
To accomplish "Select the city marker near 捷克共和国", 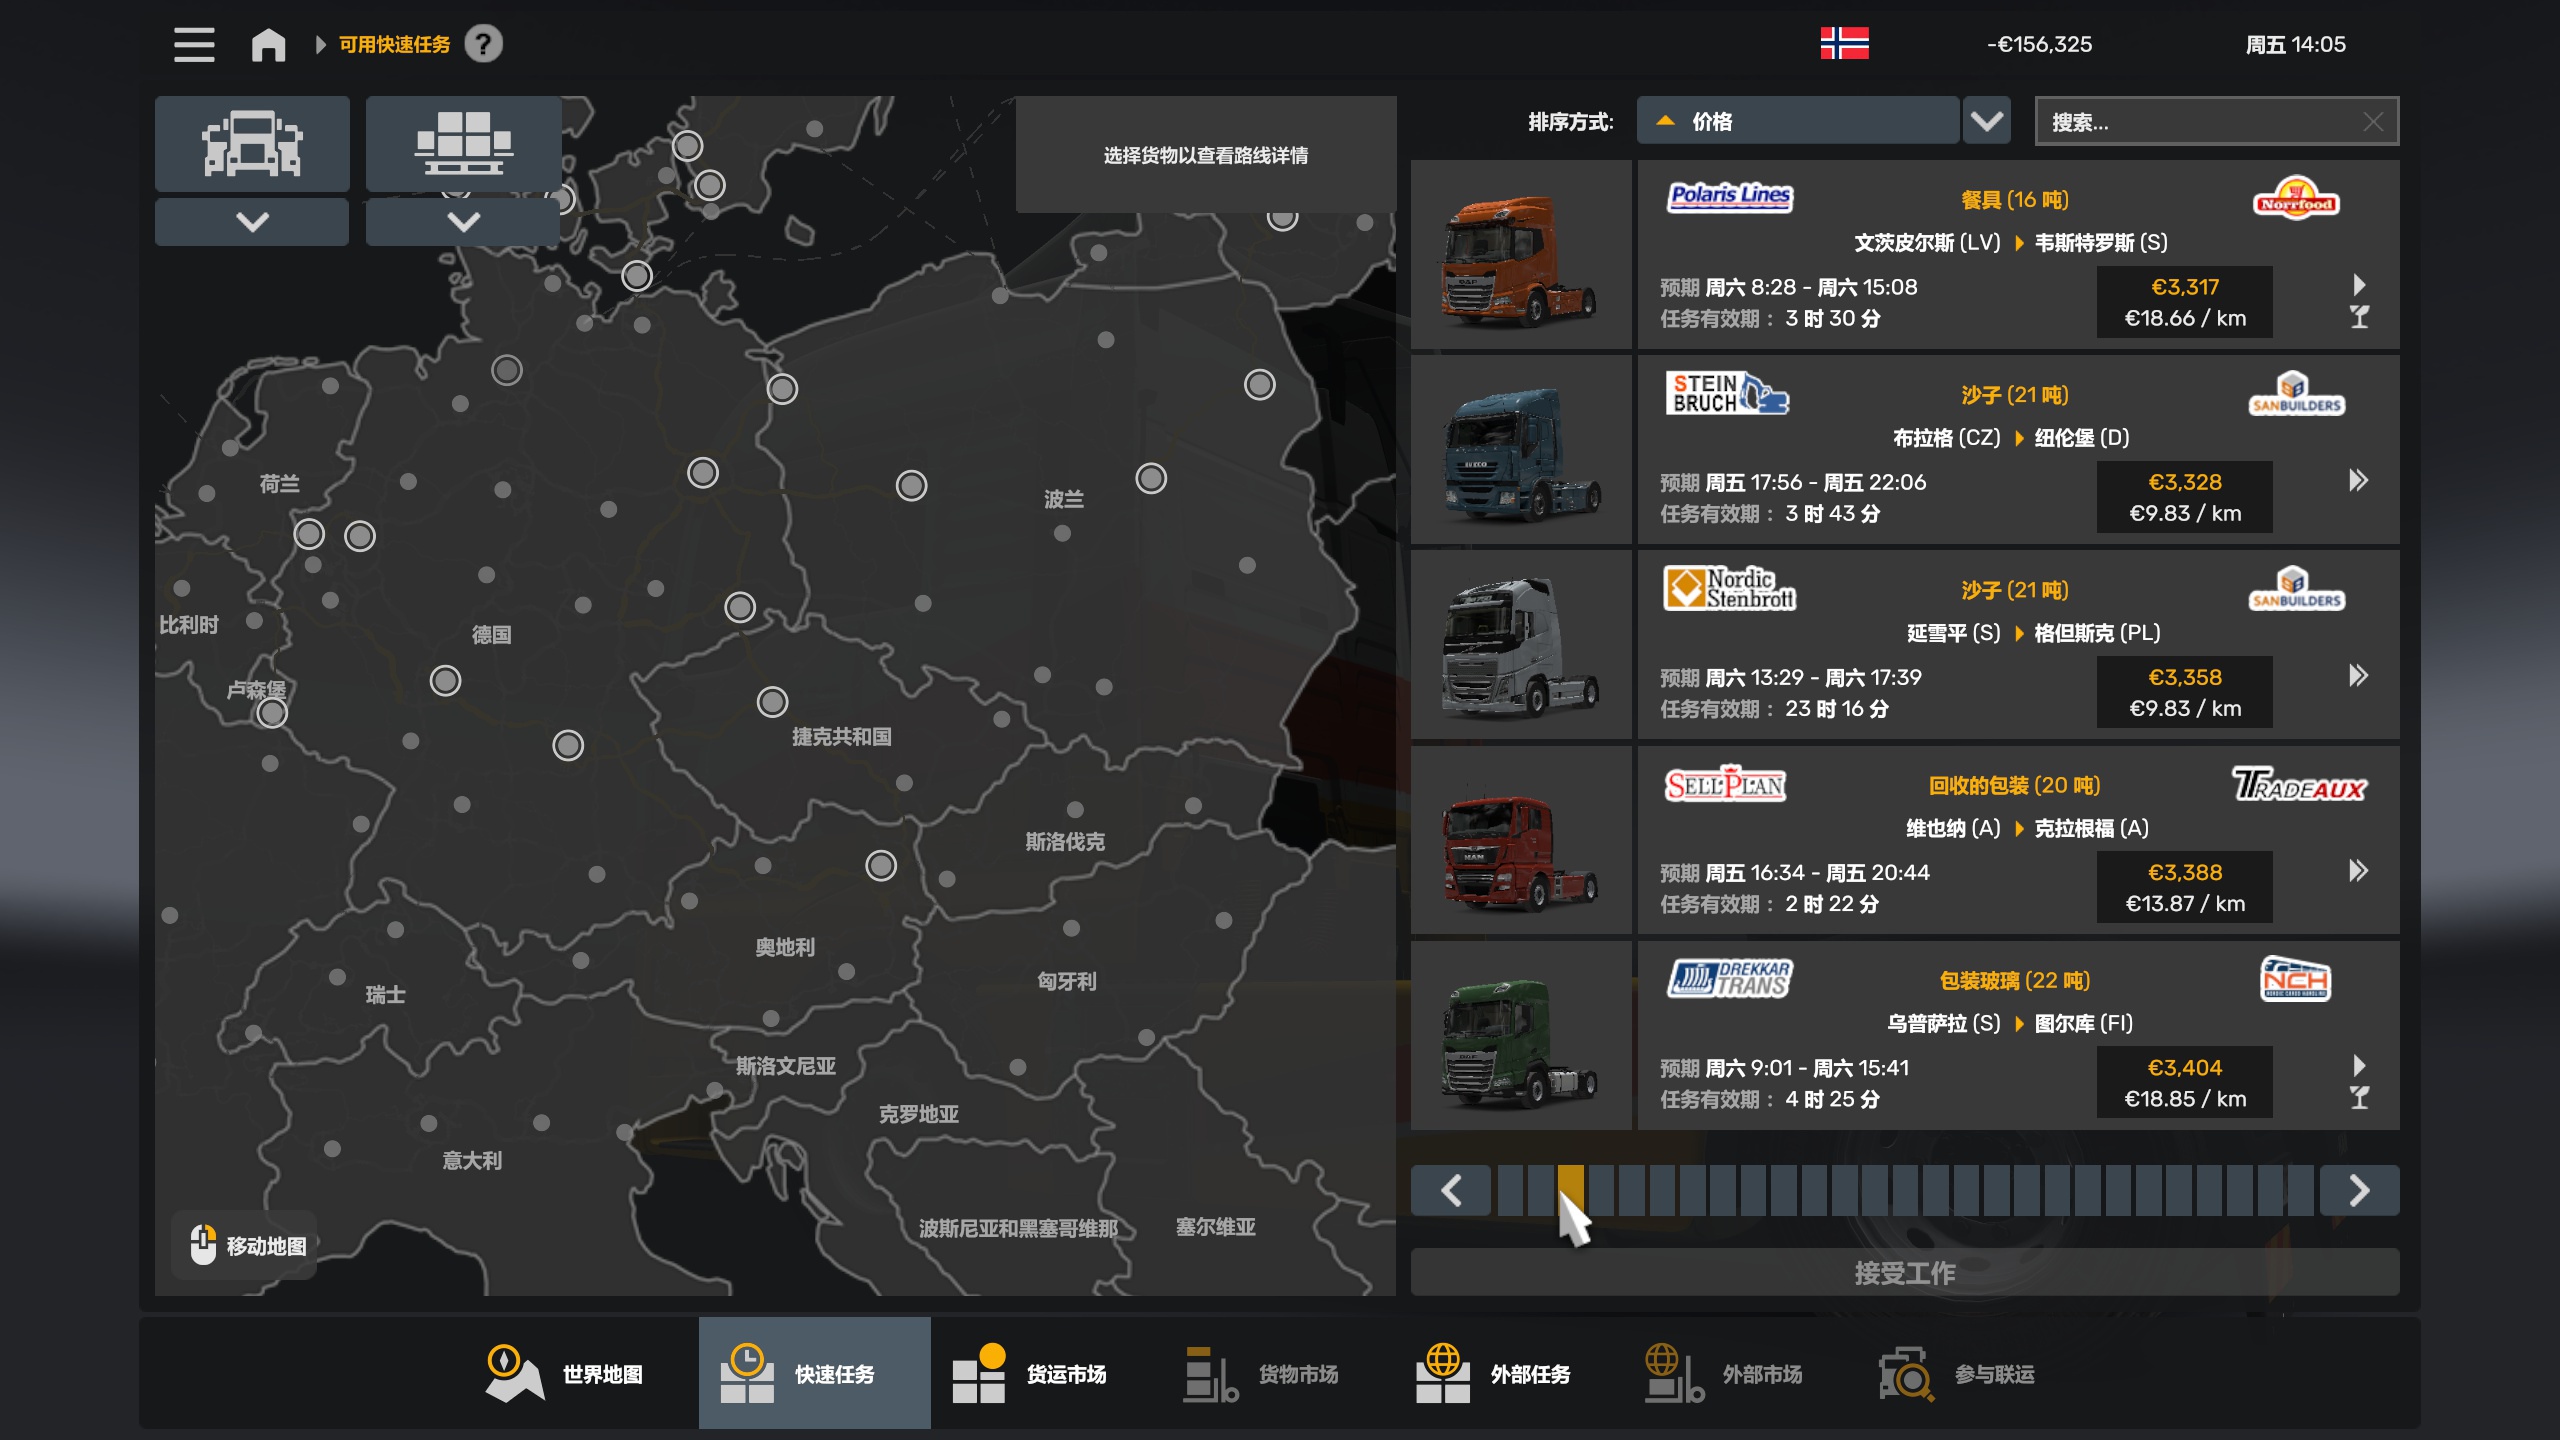I will (x=772, y=702).
